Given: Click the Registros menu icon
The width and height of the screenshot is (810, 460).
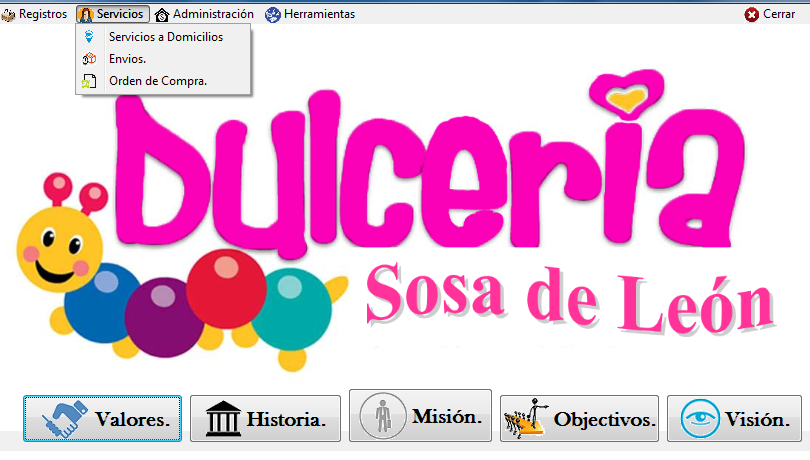Looking at the screenshot, I should point(8,15).
